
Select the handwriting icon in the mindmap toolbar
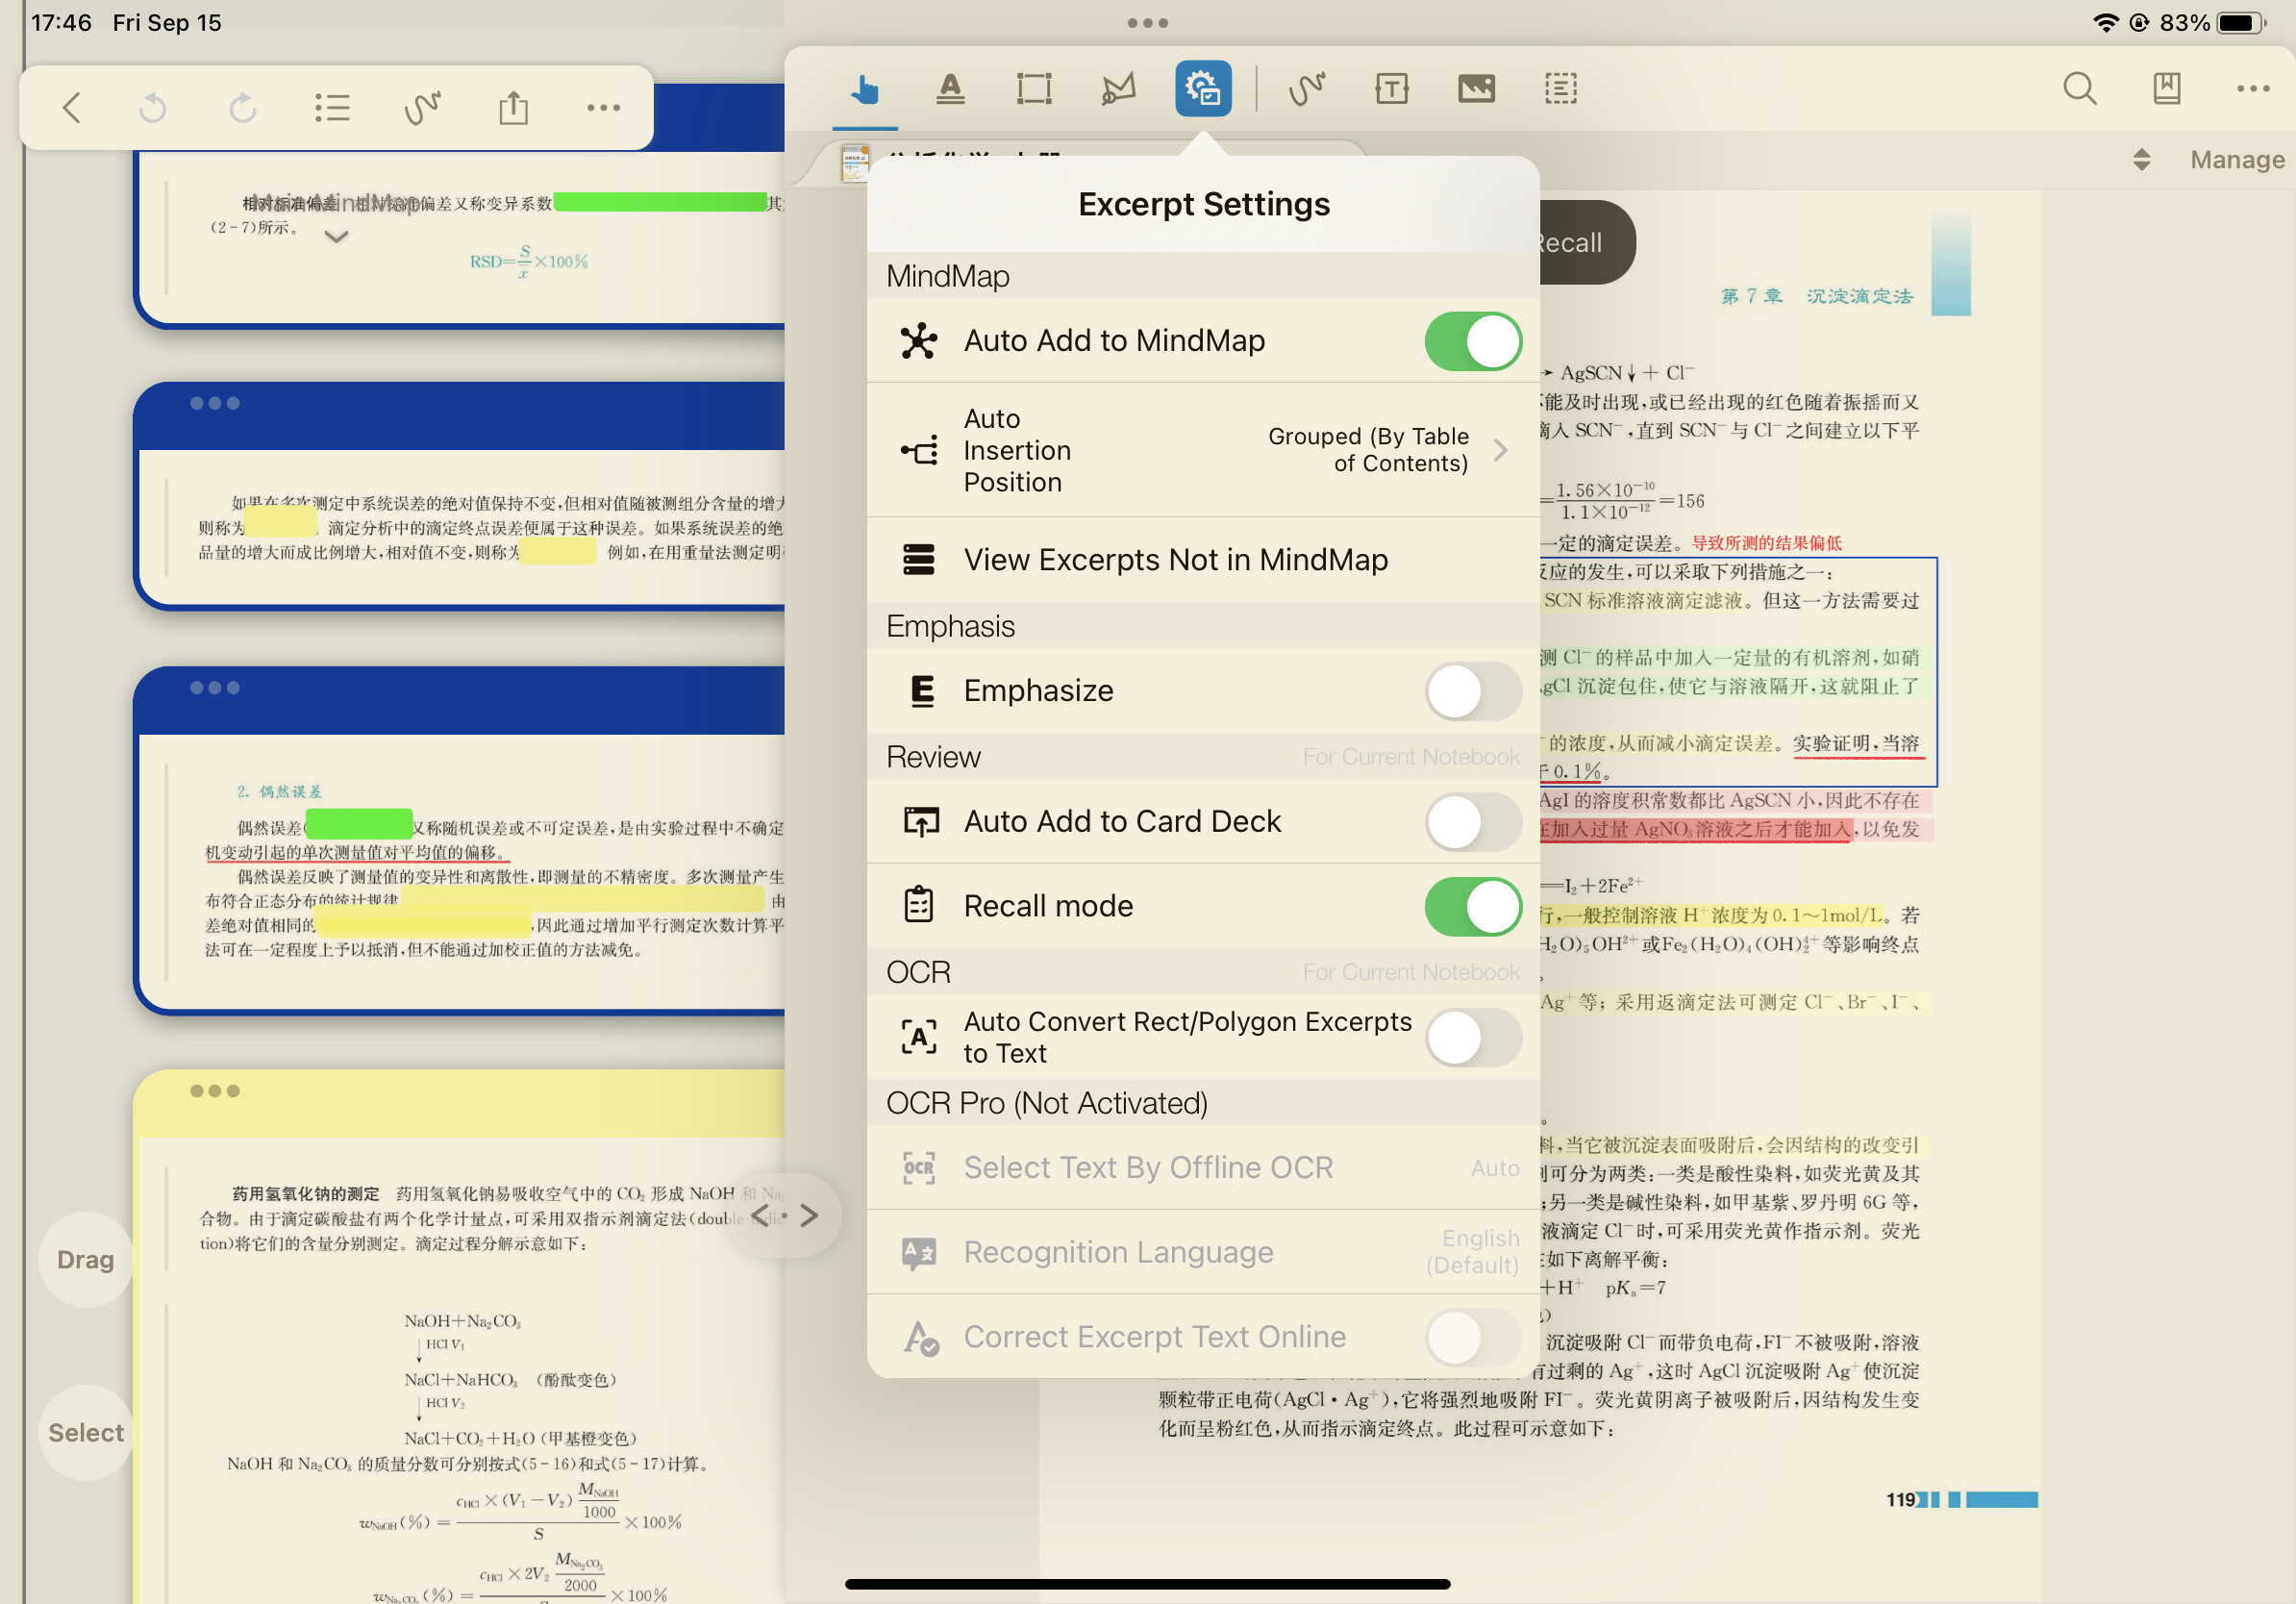pos(423,107)
